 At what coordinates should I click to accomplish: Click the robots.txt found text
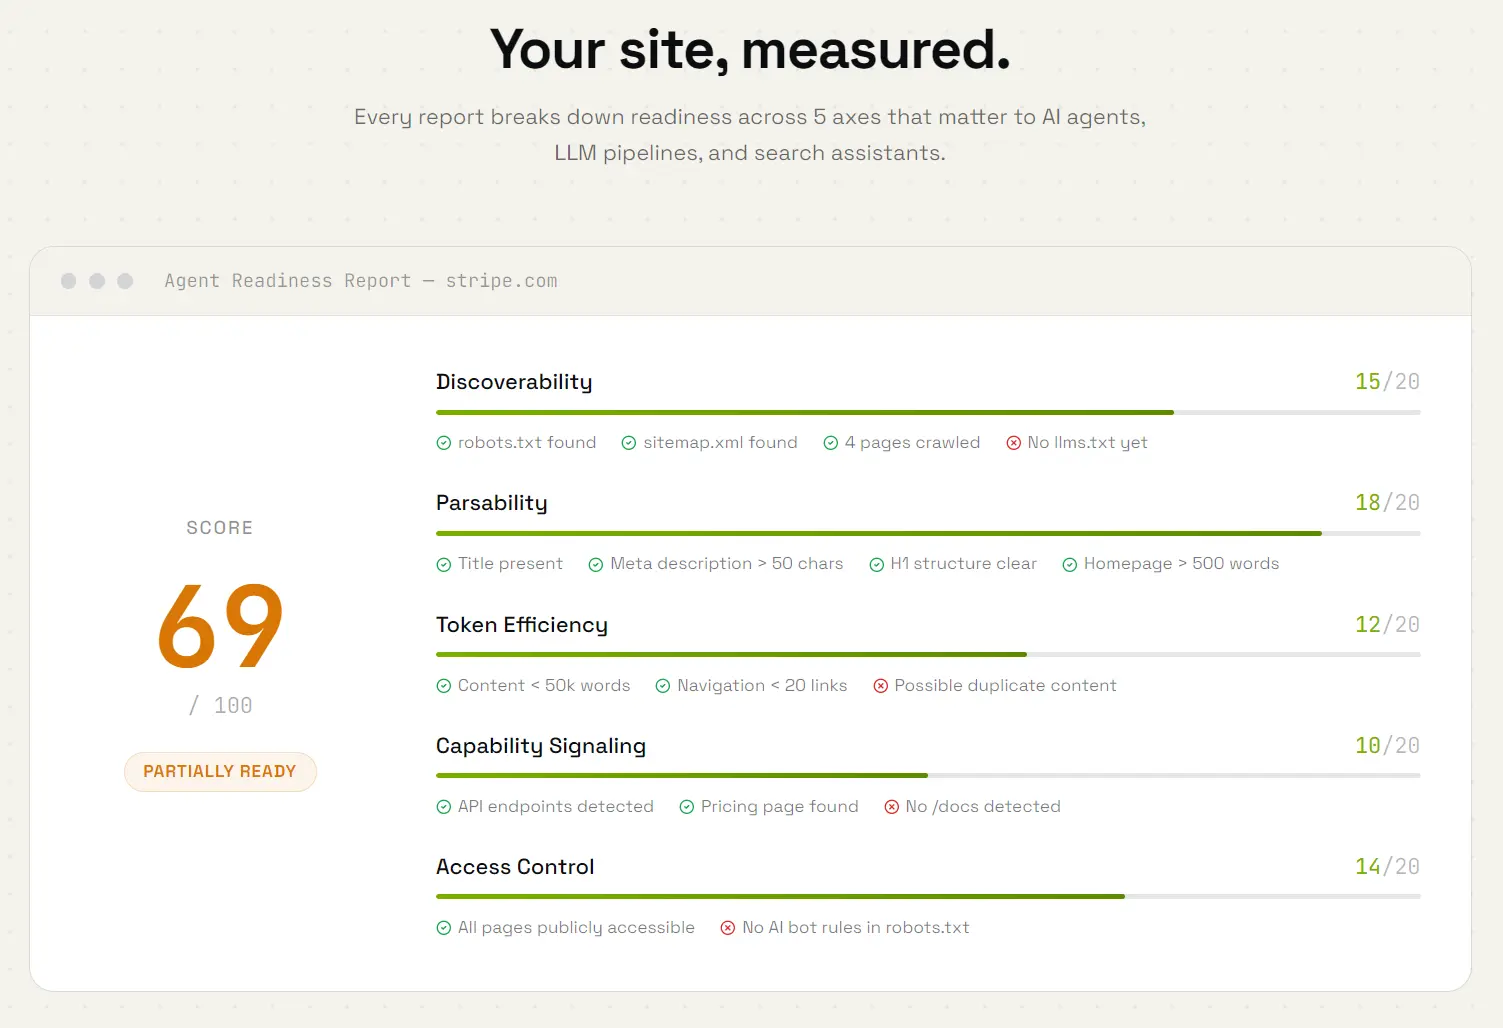pos(527,443)
